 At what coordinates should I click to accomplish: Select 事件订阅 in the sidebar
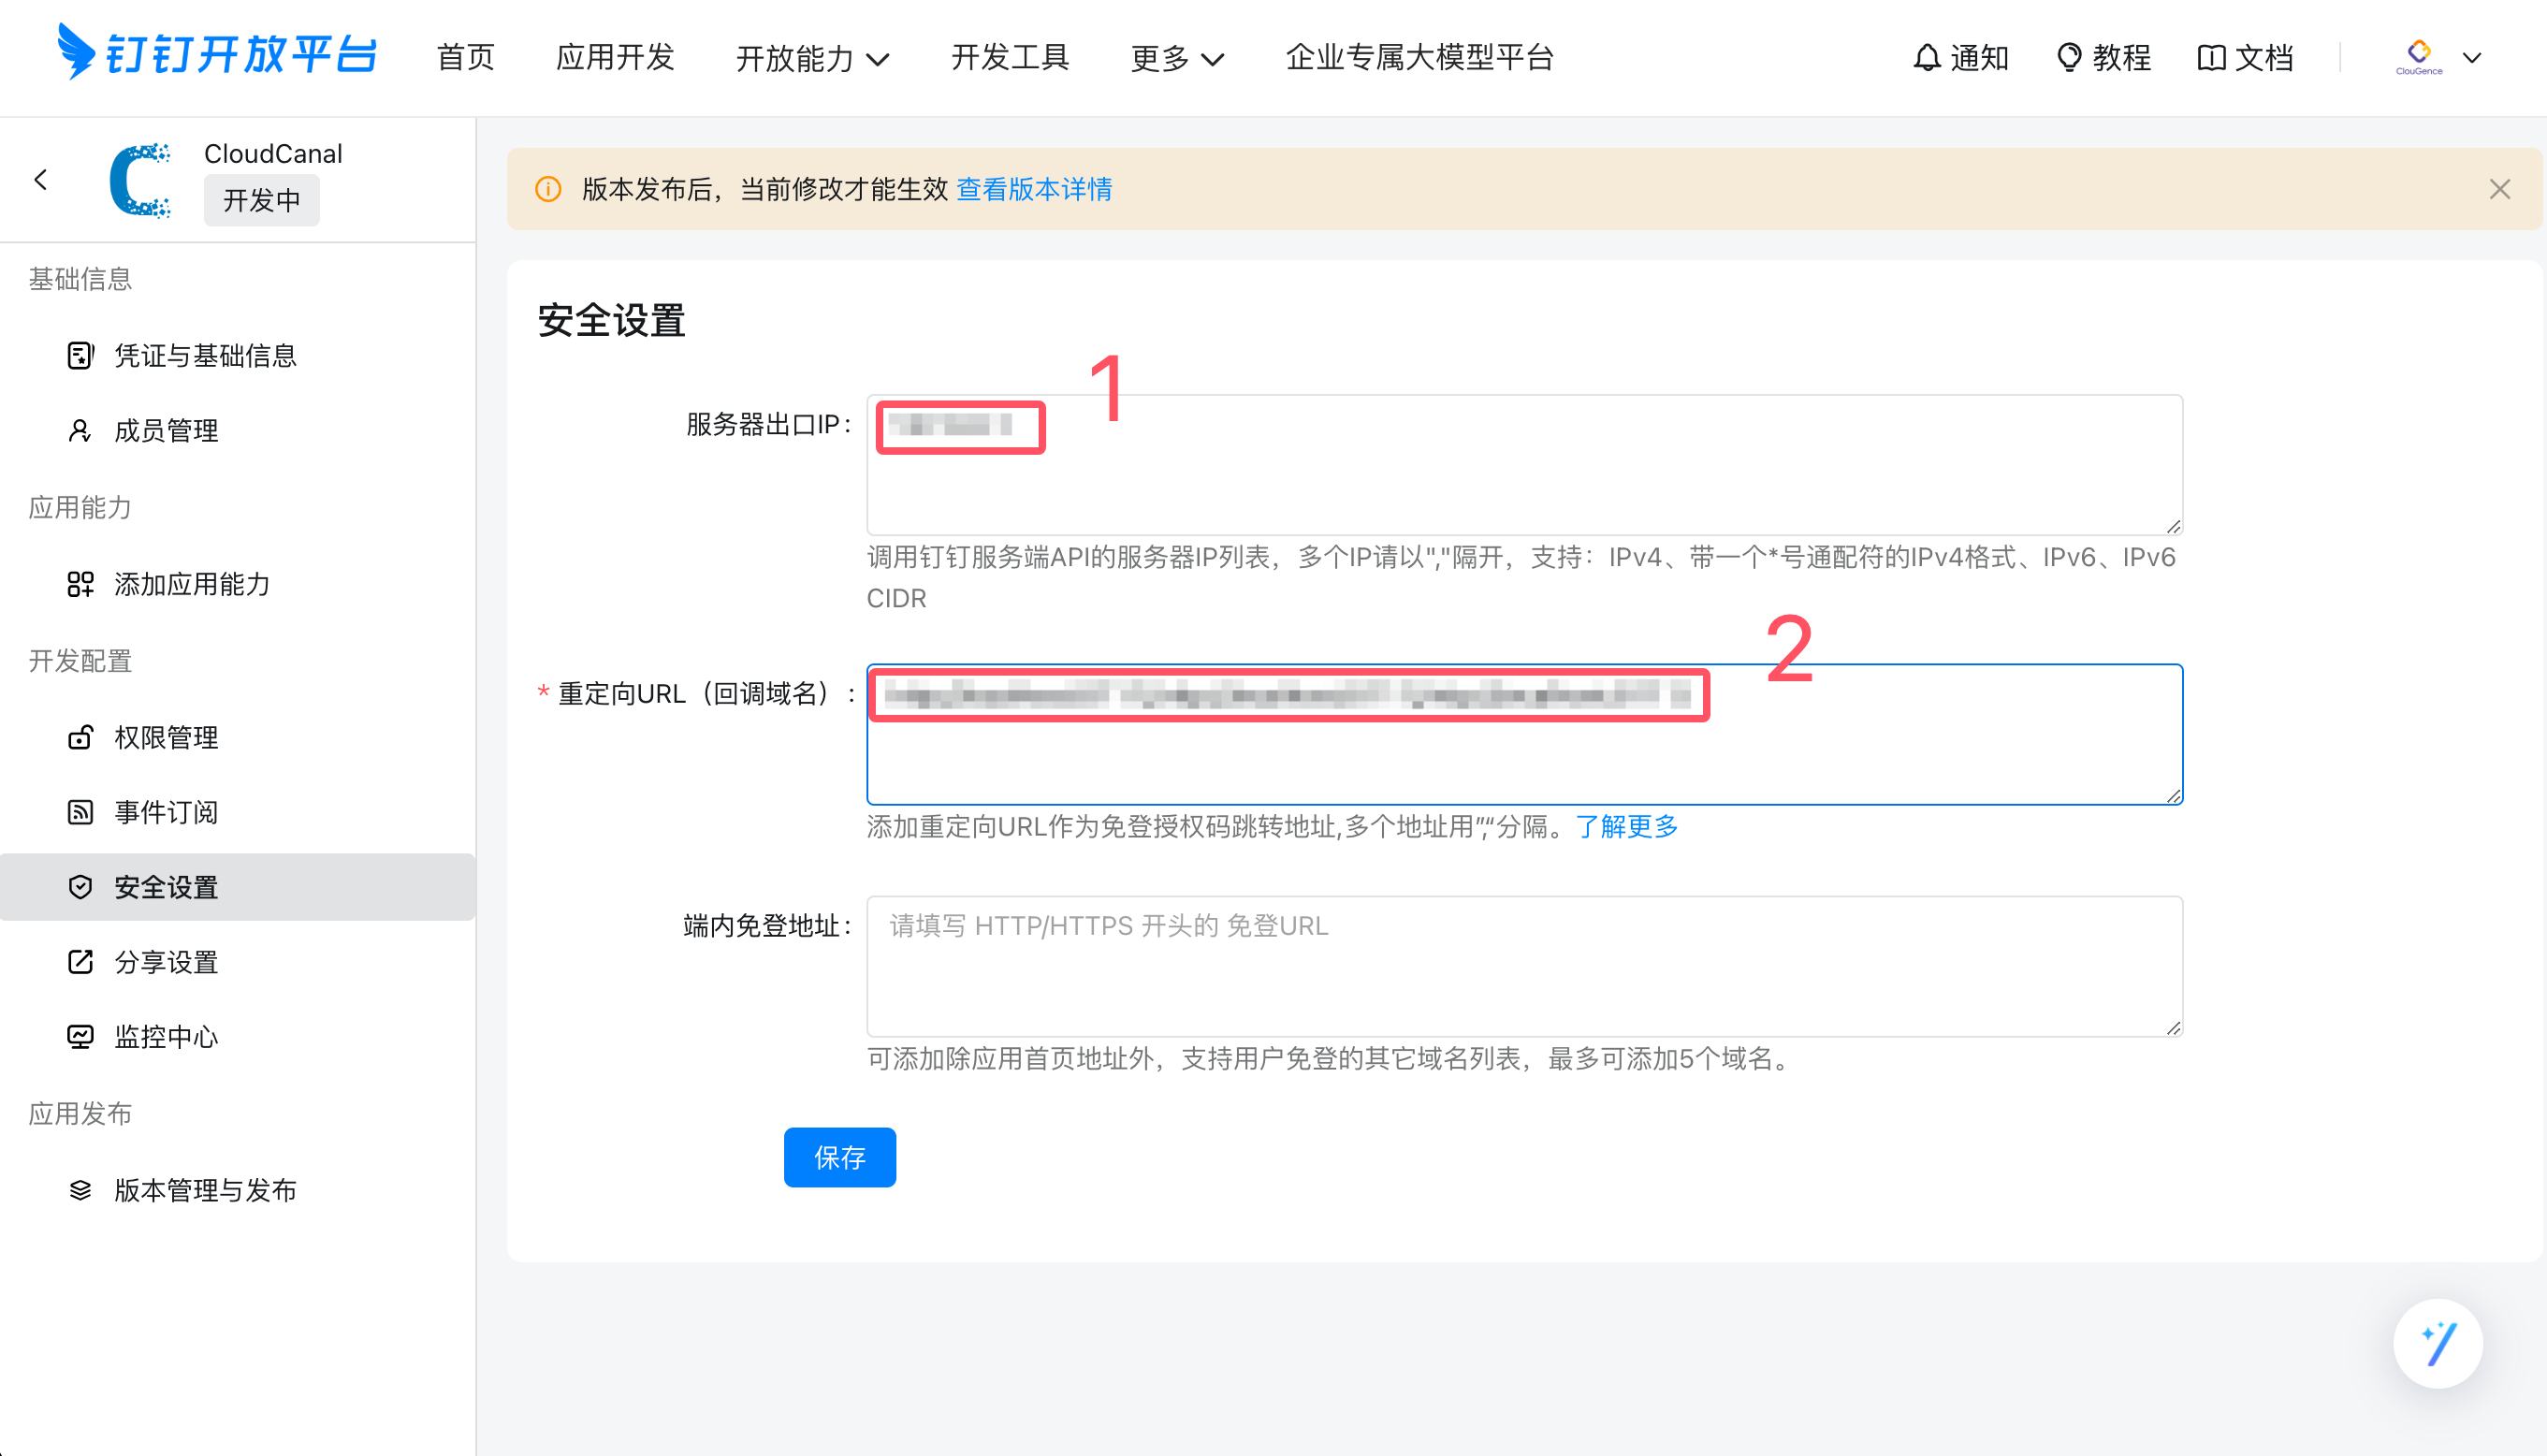tap(166, 812)
